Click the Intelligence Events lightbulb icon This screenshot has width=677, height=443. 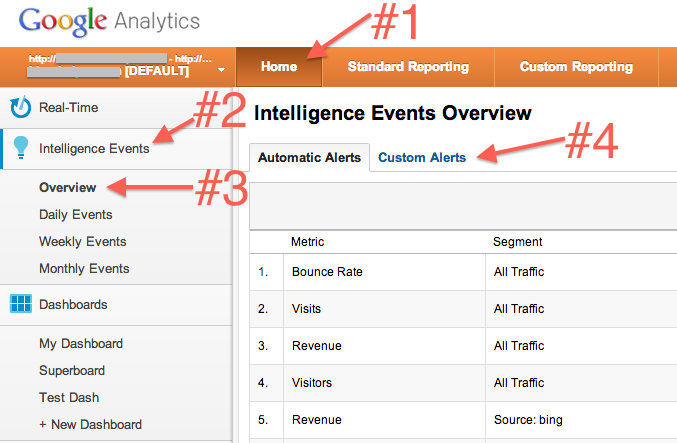click(x=21, y=148)
